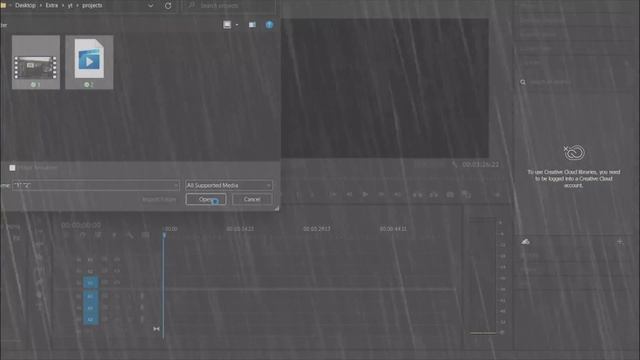The width and height of the screenshot is (640, 360).
Task: Click the cloud sync icon in Libraries panel
Action: click(525, 242)
